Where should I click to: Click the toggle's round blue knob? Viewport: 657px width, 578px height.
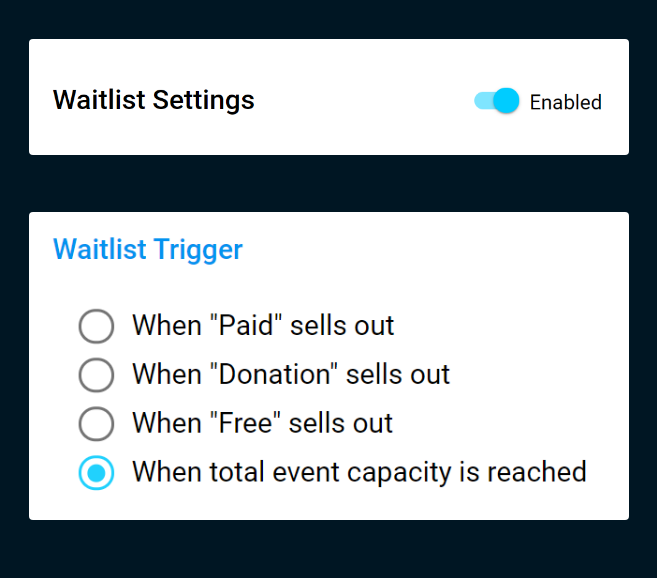[507, 101]
